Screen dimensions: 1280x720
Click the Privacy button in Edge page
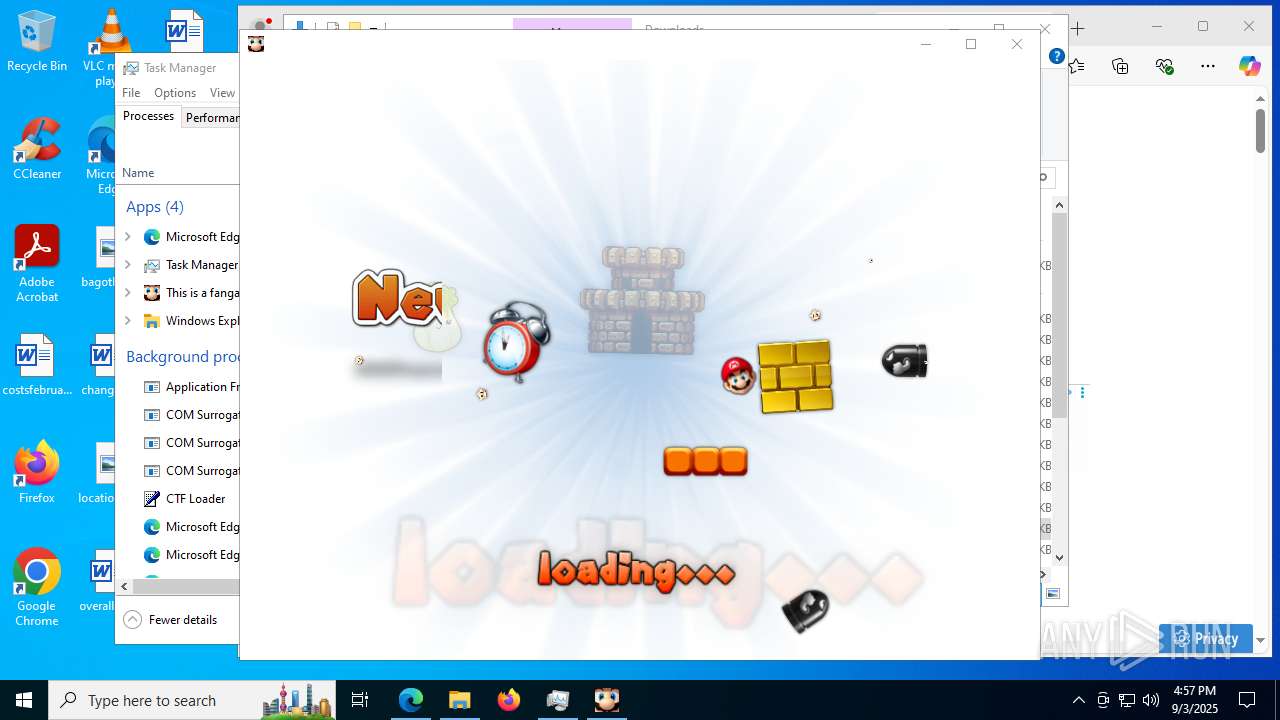point(1206,638)
